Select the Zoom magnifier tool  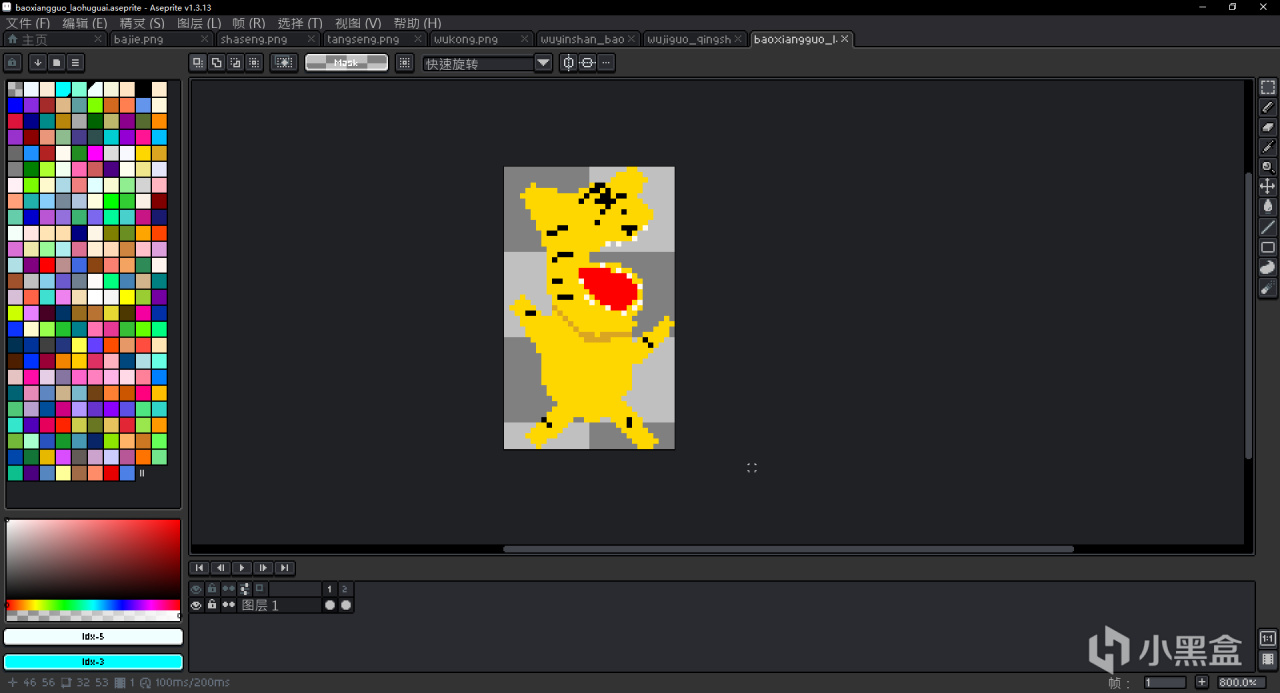(x=1267, y=167)
